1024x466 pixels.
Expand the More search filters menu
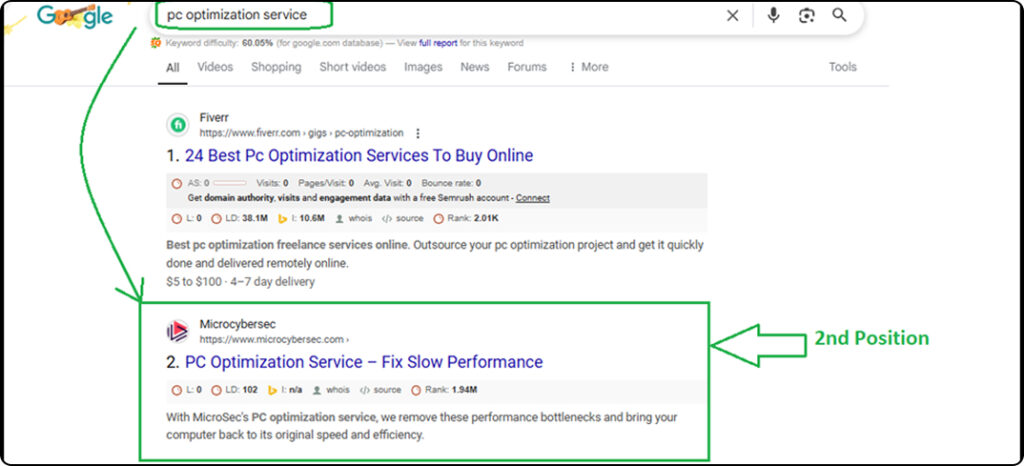(589, 67)
